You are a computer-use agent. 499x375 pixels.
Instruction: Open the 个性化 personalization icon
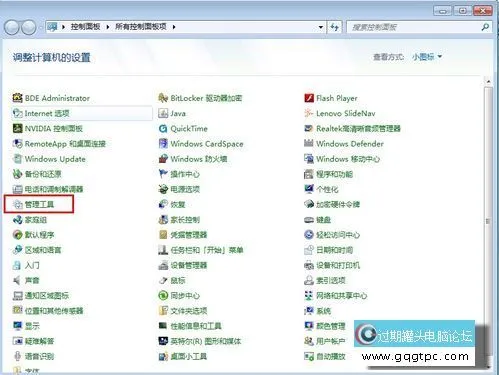pos(309,189)
